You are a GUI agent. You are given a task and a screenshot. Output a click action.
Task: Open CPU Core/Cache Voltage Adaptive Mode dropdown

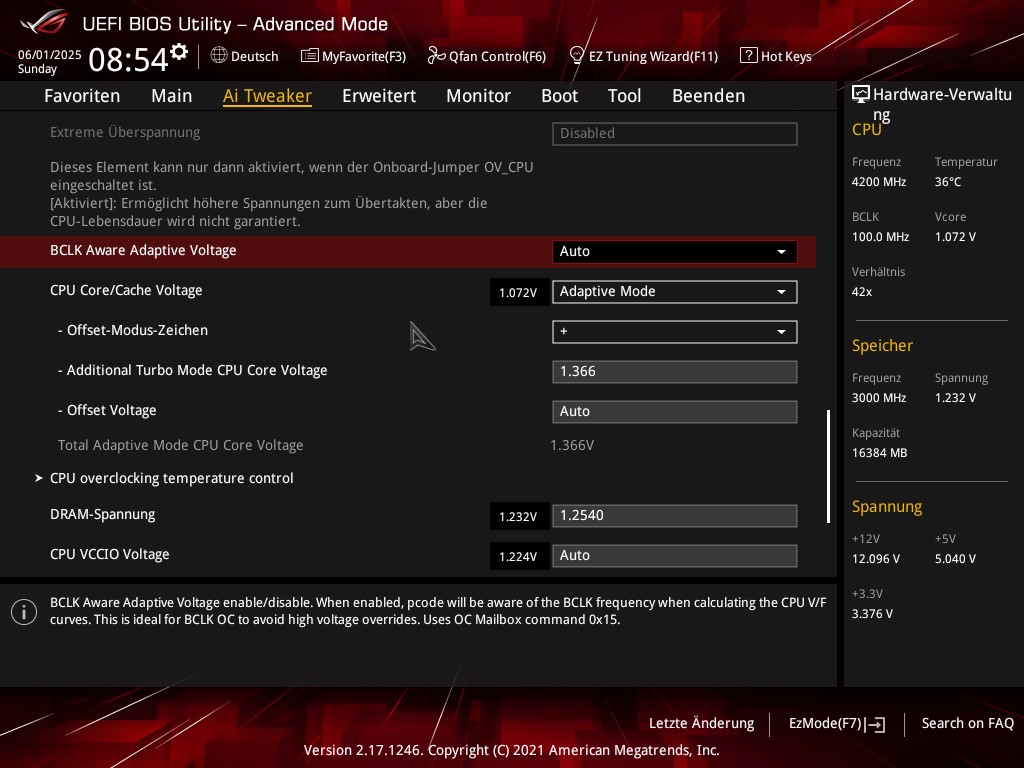[x=674, y=292]
